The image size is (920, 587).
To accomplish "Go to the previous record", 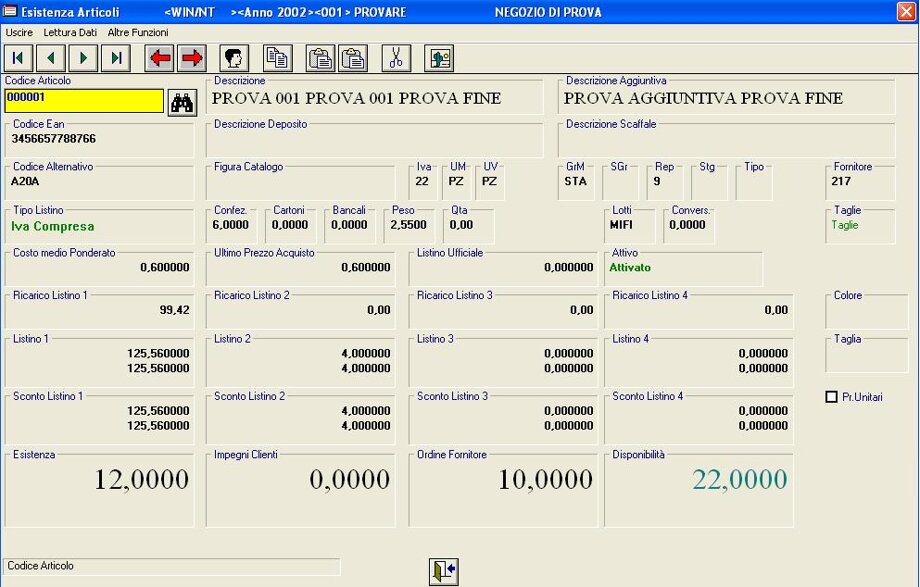I will pos(50,58).
